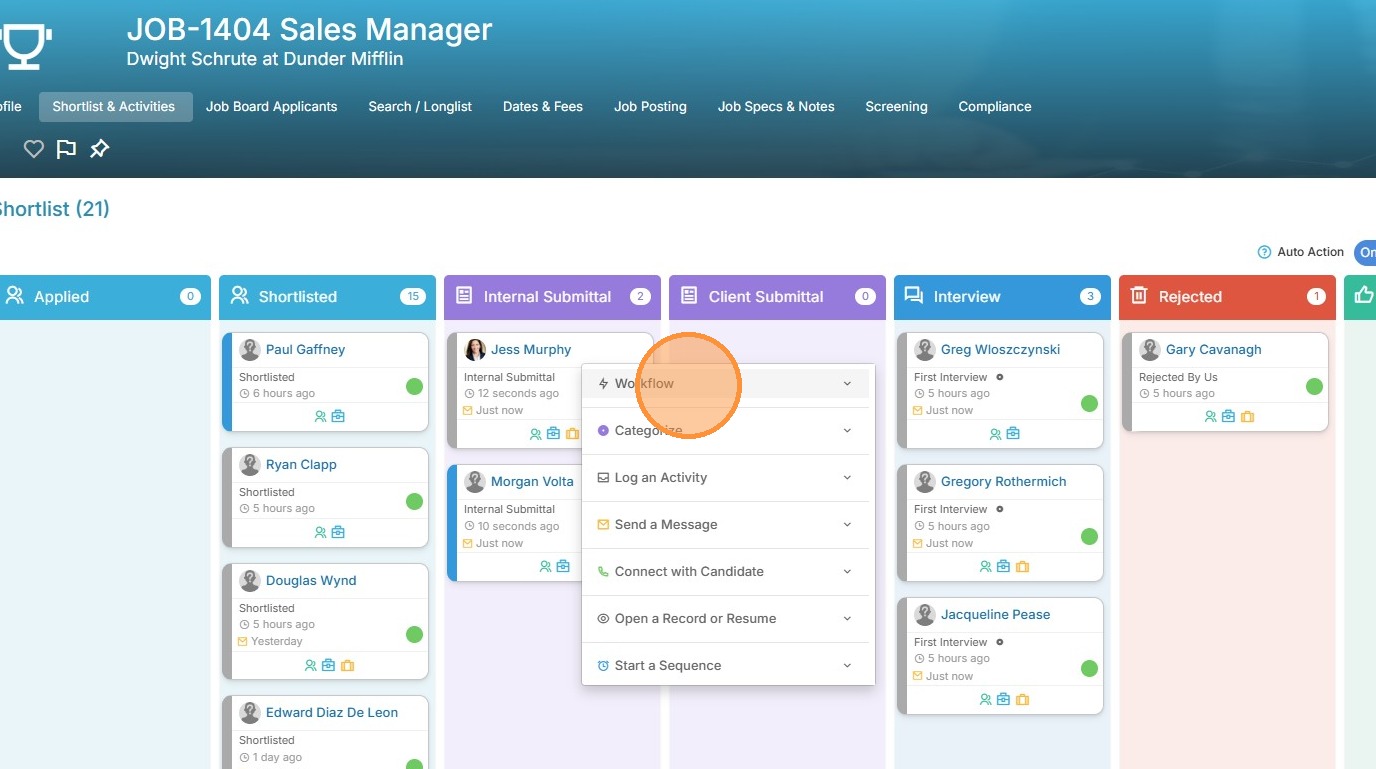The width and height of the screenshot is (1376, 769).
Task: Click the teal people icon on Ryan Clapp's card
Action: (x=320, y=532)
